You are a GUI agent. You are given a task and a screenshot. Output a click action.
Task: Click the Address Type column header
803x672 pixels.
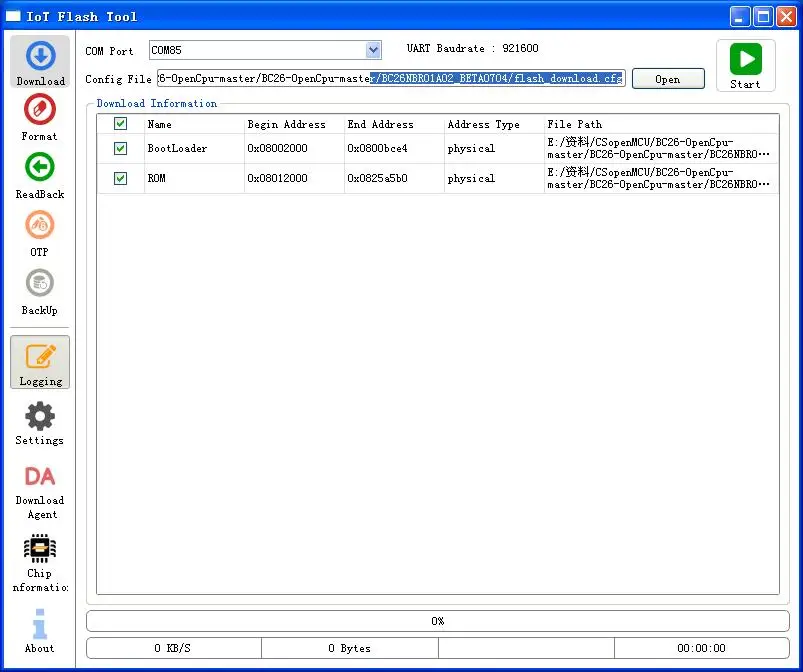click(x=494, y=124)
